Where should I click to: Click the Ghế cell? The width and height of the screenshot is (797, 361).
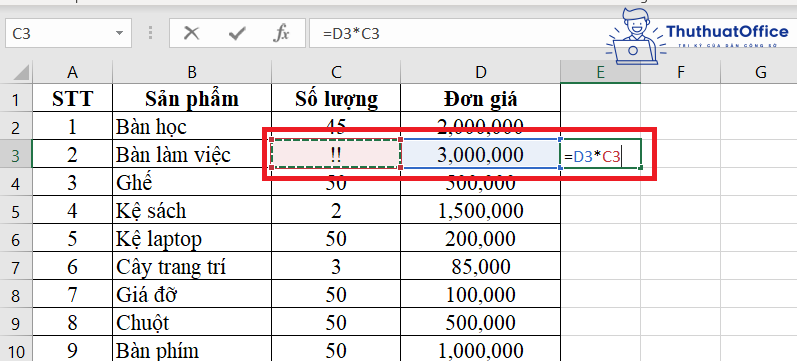[192, 182]
